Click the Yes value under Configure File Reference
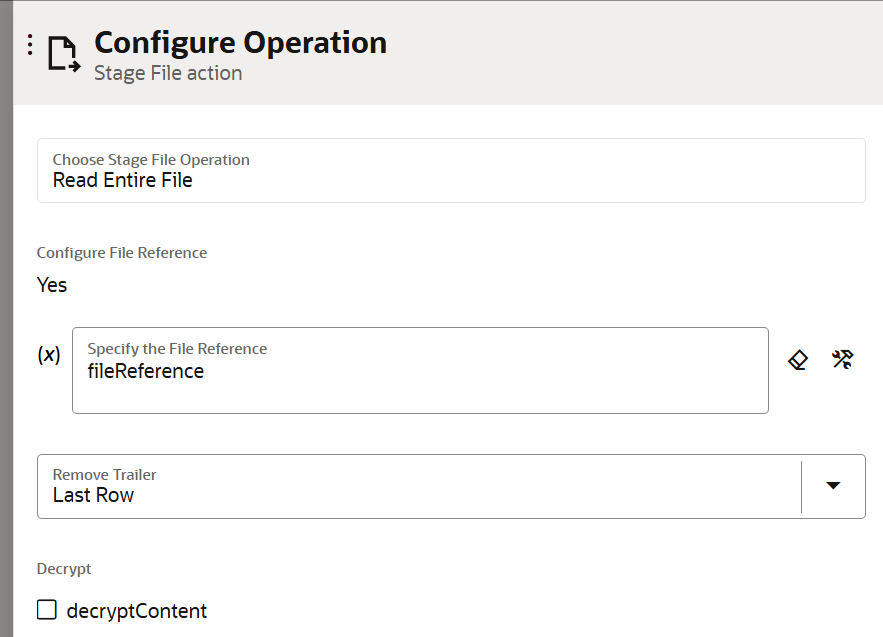This screenshot has height=637, width=883. (x=52, y=285)
